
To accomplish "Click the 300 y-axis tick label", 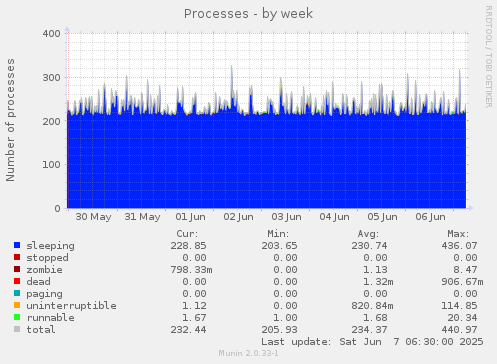I will pyautogui.click(x=51, y=78).
